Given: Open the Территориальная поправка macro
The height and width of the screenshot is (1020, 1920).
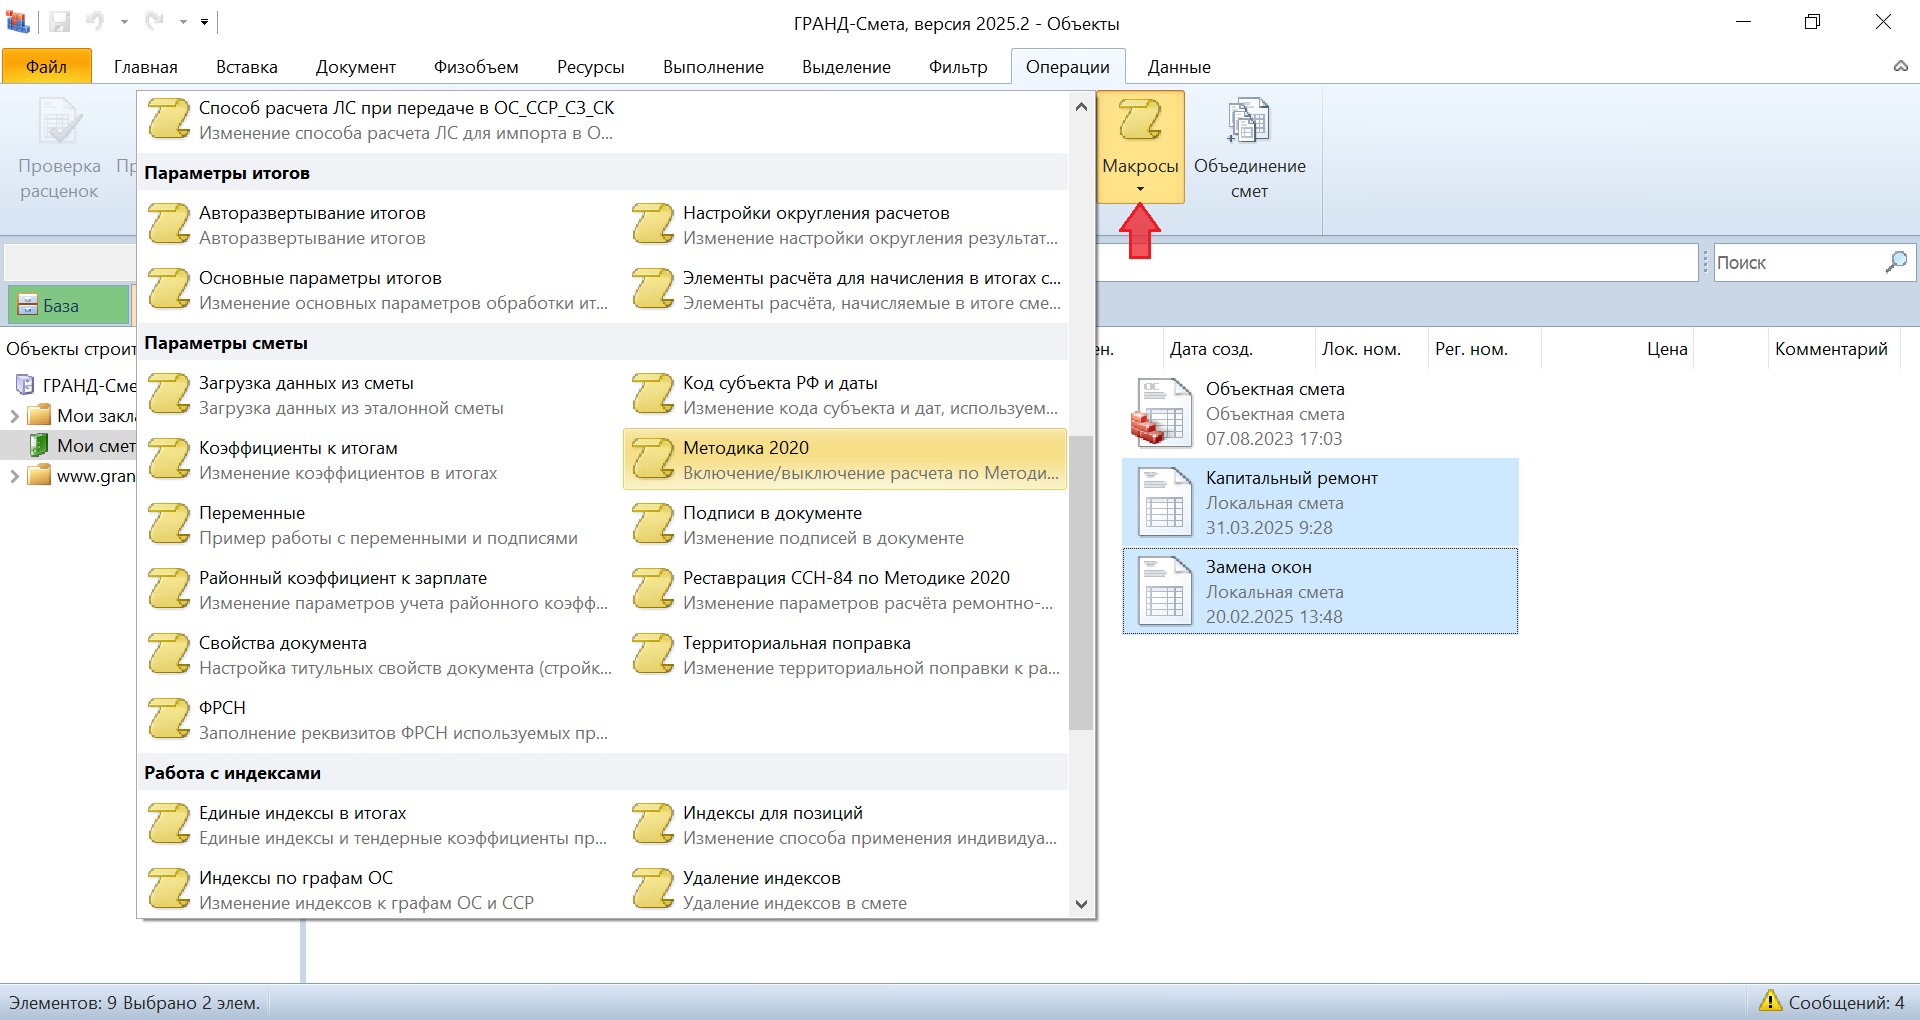Looking at the screenshot, I should pyautogui.click(x=845, y=655).
